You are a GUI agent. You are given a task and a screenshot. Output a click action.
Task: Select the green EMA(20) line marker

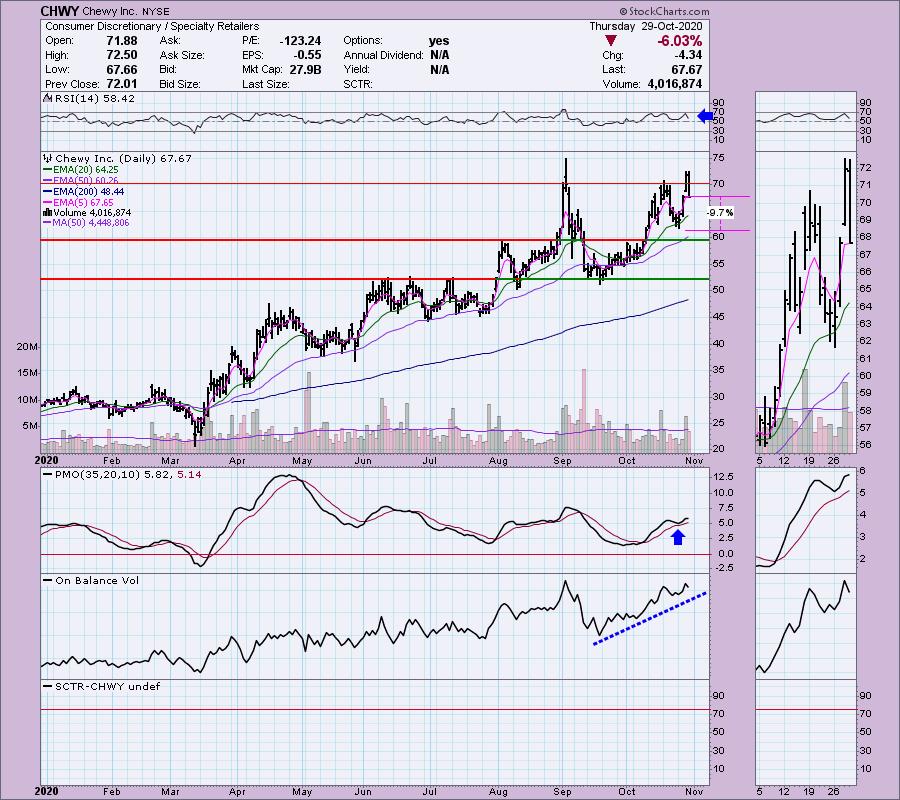point(47,170)
